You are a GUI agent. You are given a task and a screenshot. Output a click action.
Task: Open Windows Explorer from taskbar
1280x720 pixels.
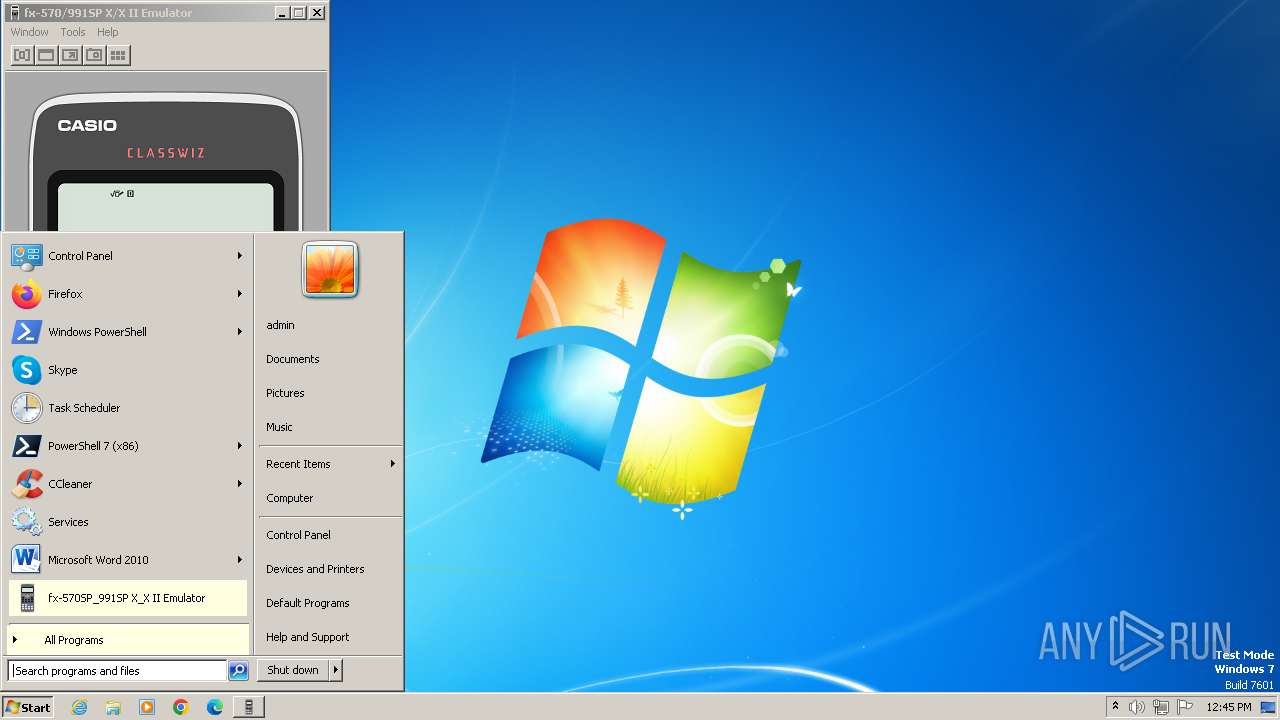pos(113,707)
